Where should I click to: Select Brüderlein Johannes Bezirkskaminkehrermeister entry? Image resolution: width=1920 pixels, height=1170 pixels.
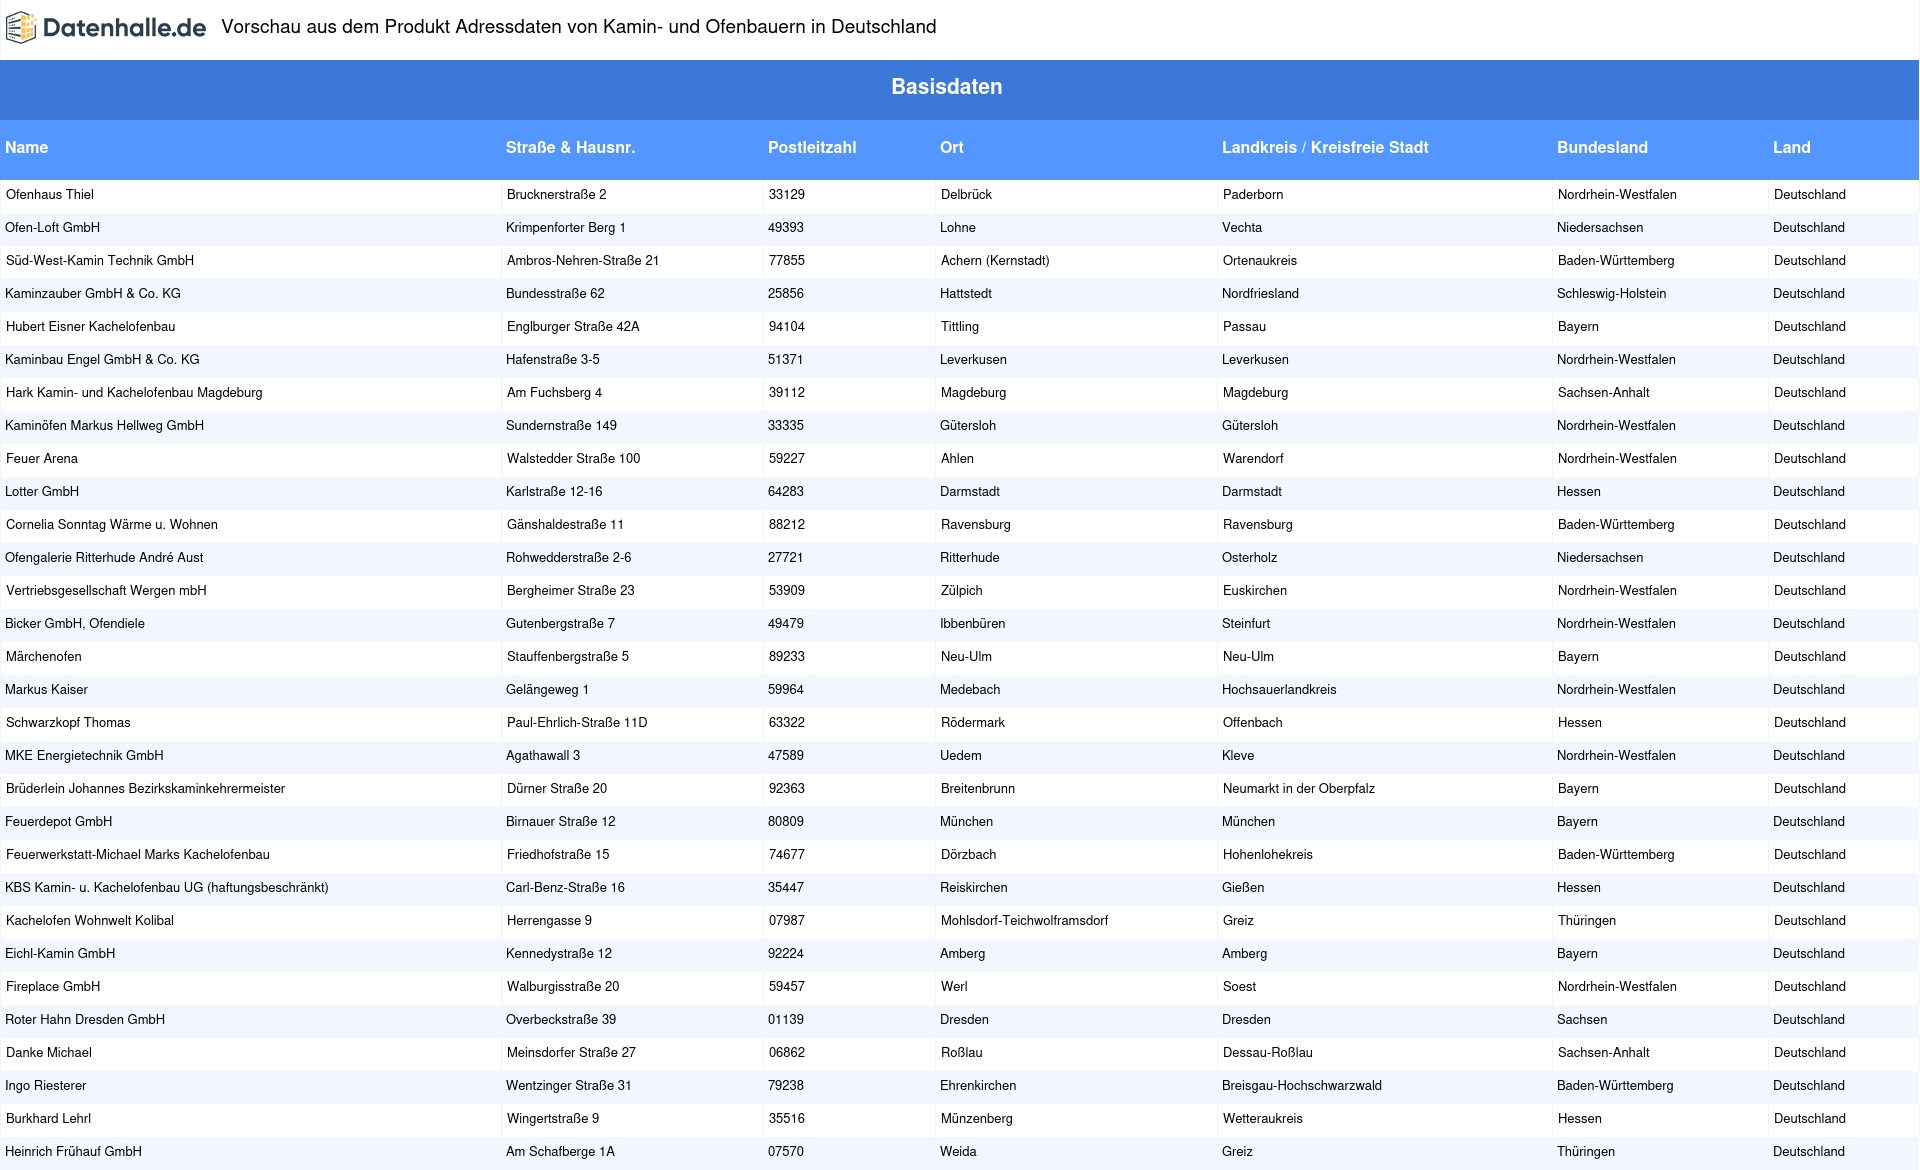pyautogui.click(x=146, y=789)
